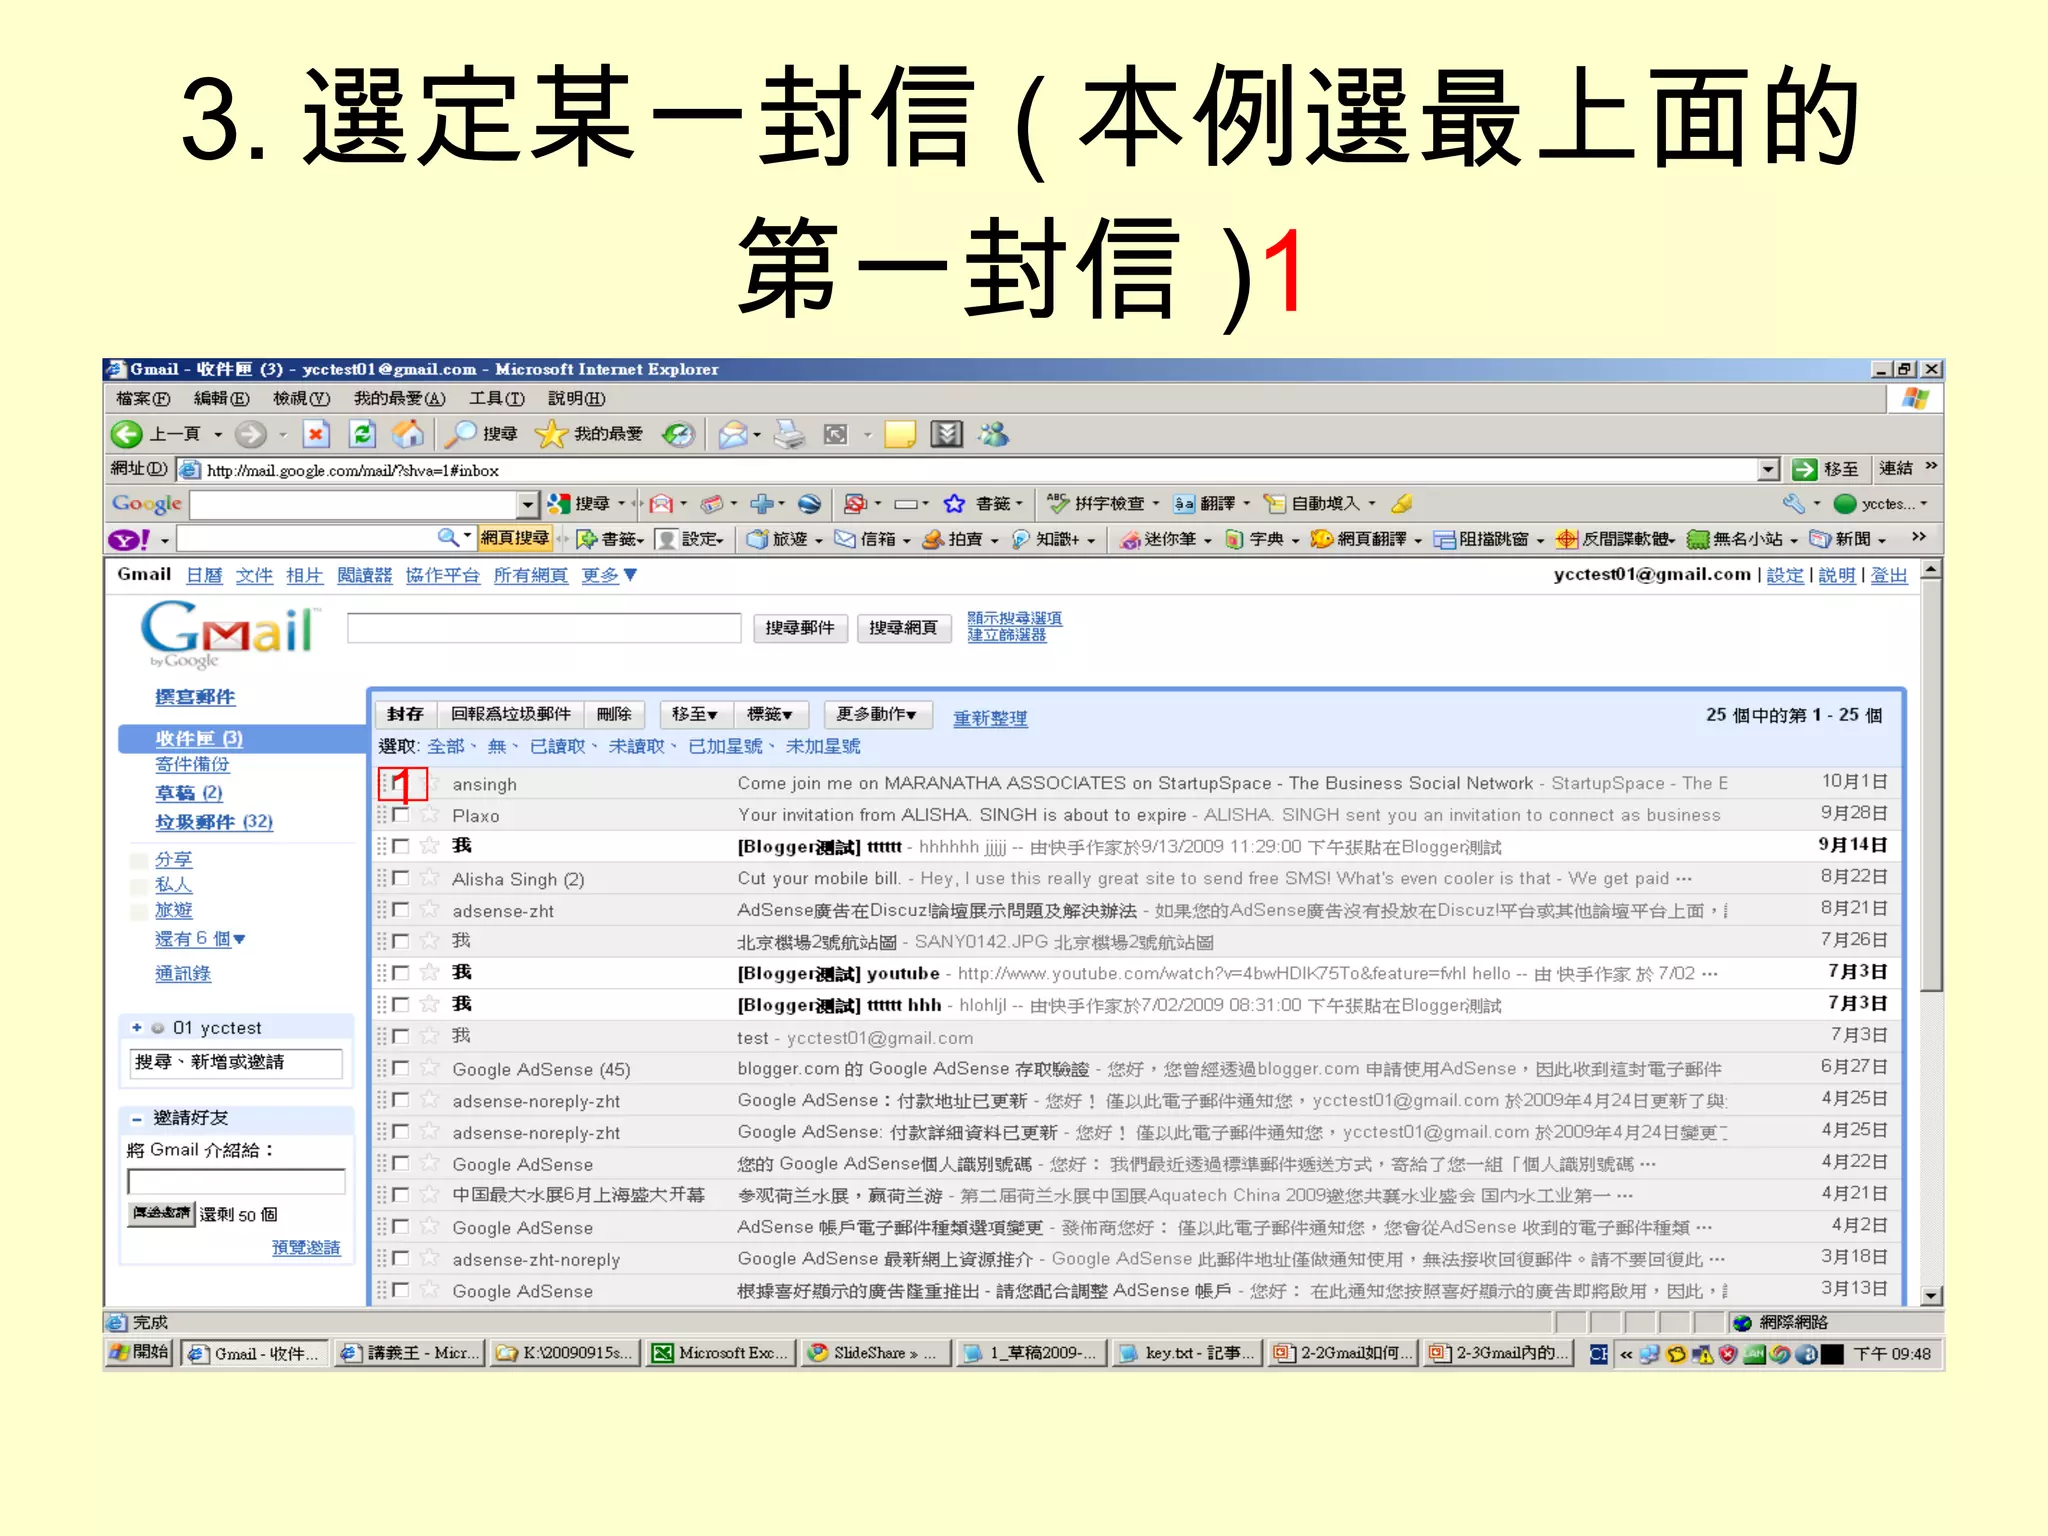Image resolution: width=2048 pixels, height=1536 pixels.
Task: Click the Google toolbar spell check icon
Action: (1057, 504)
